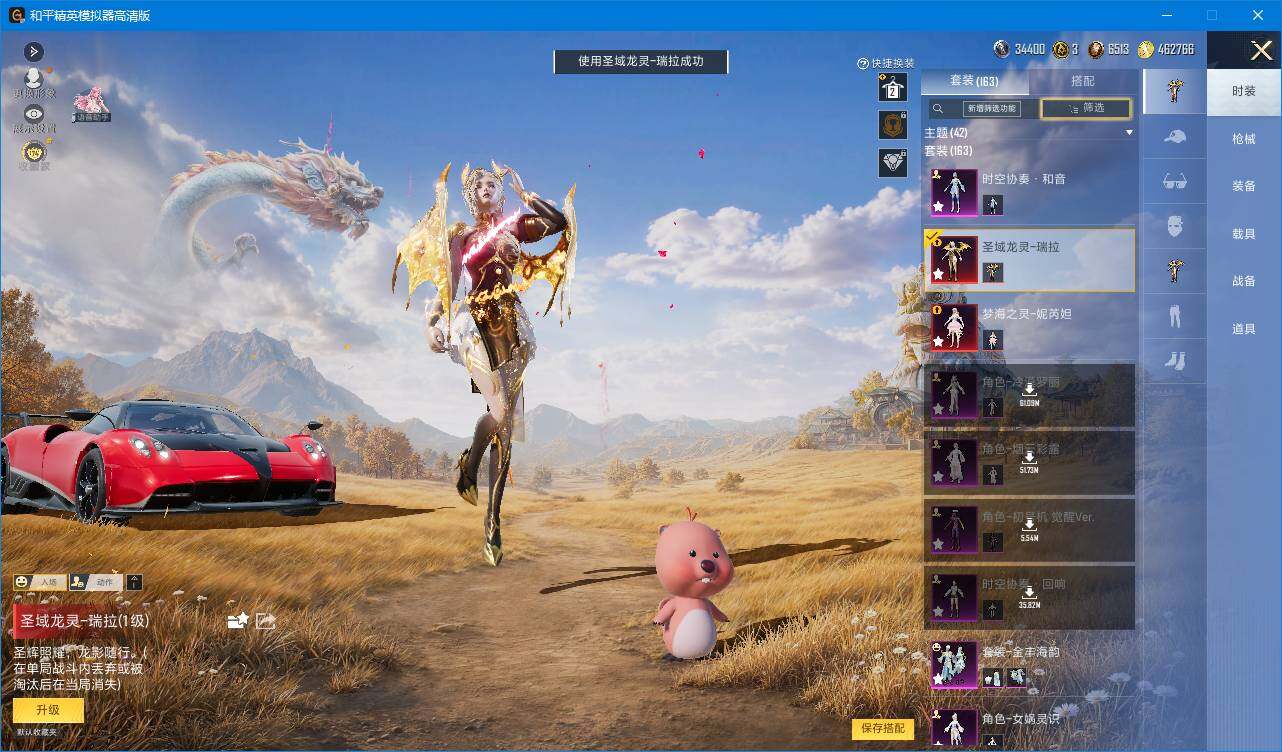Select the winged costume category below mask icon
The image size is (1282, 752).
pyautogui.click(x=1175, y=272)
